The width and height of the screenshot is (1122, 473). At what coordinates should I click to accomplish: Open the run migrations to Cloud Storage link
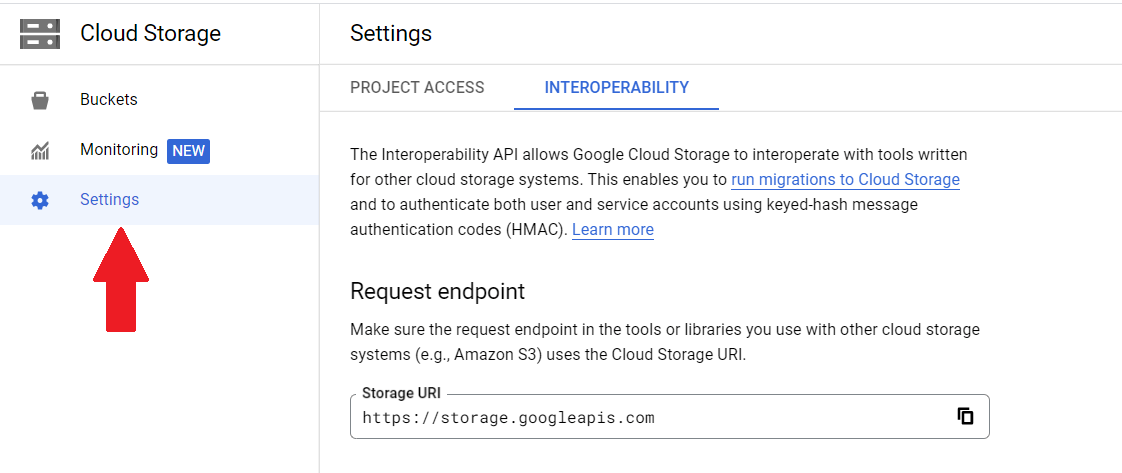(x=845, y=180)
